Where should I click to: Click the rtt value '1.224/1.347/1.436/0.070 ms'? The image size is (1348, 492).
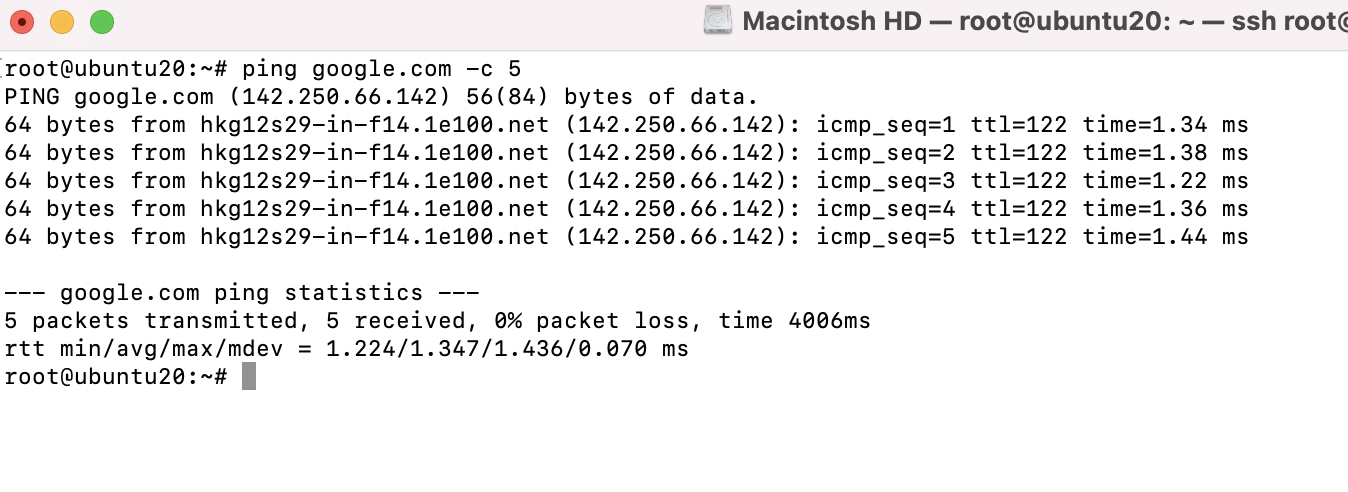(508, 349)
